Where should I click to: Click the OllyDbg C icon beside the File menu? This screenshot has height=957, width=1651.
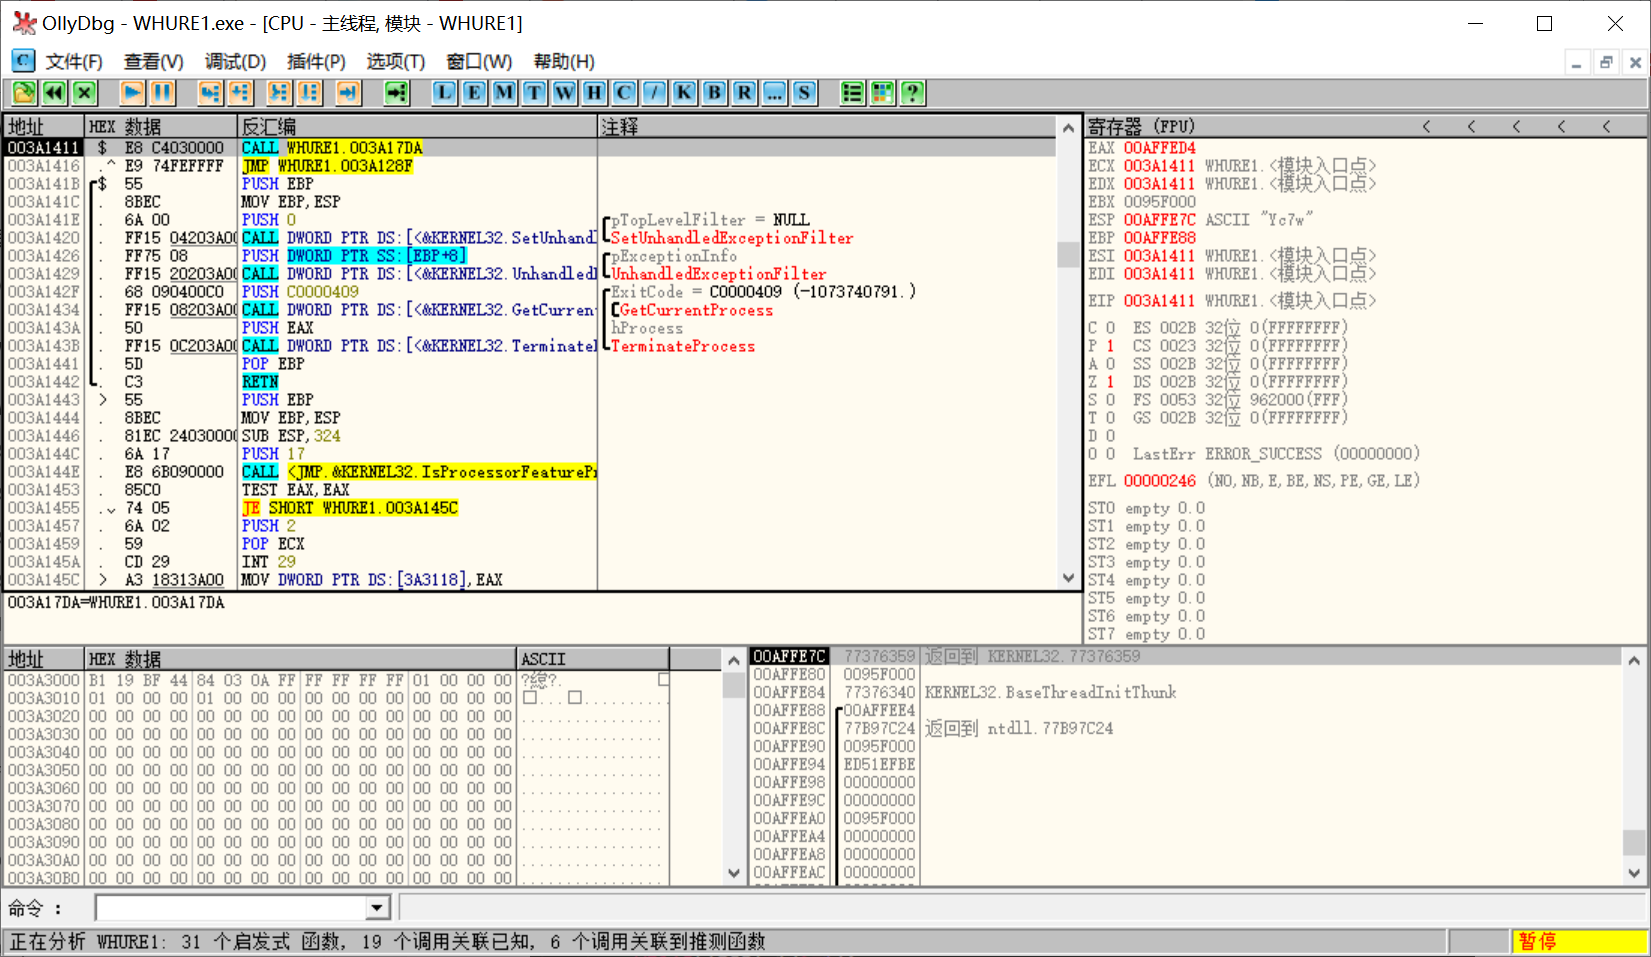[x=23, y=61]
